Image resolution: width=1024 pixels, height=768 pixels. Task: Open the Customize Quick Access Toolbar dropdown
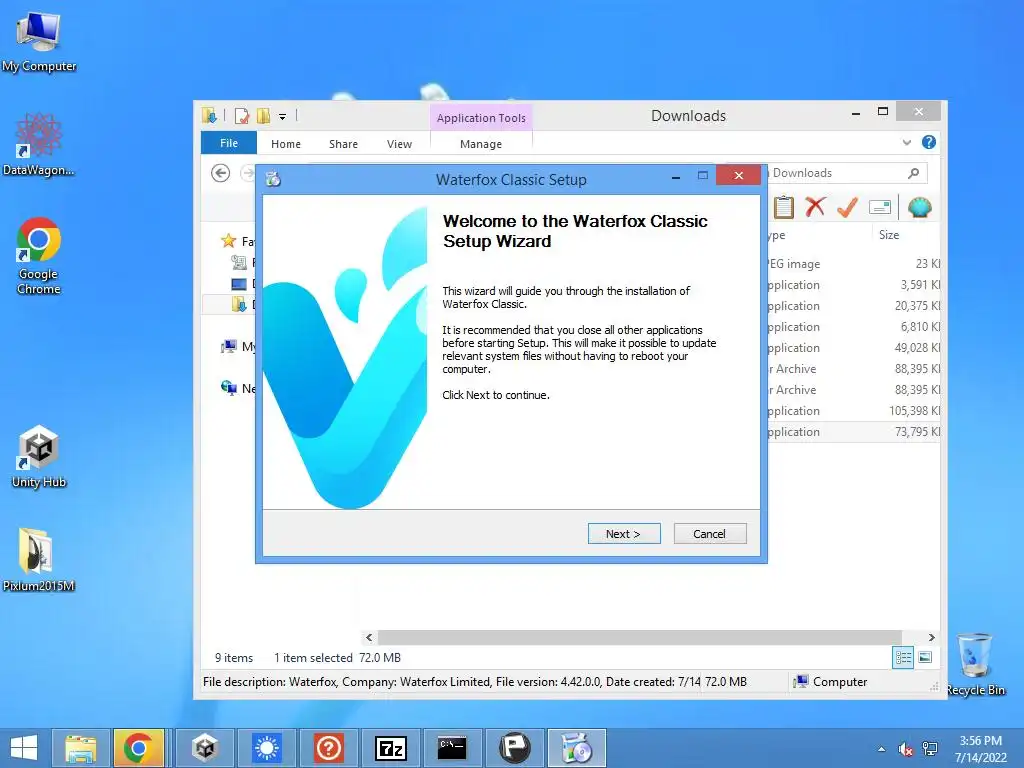283,117
